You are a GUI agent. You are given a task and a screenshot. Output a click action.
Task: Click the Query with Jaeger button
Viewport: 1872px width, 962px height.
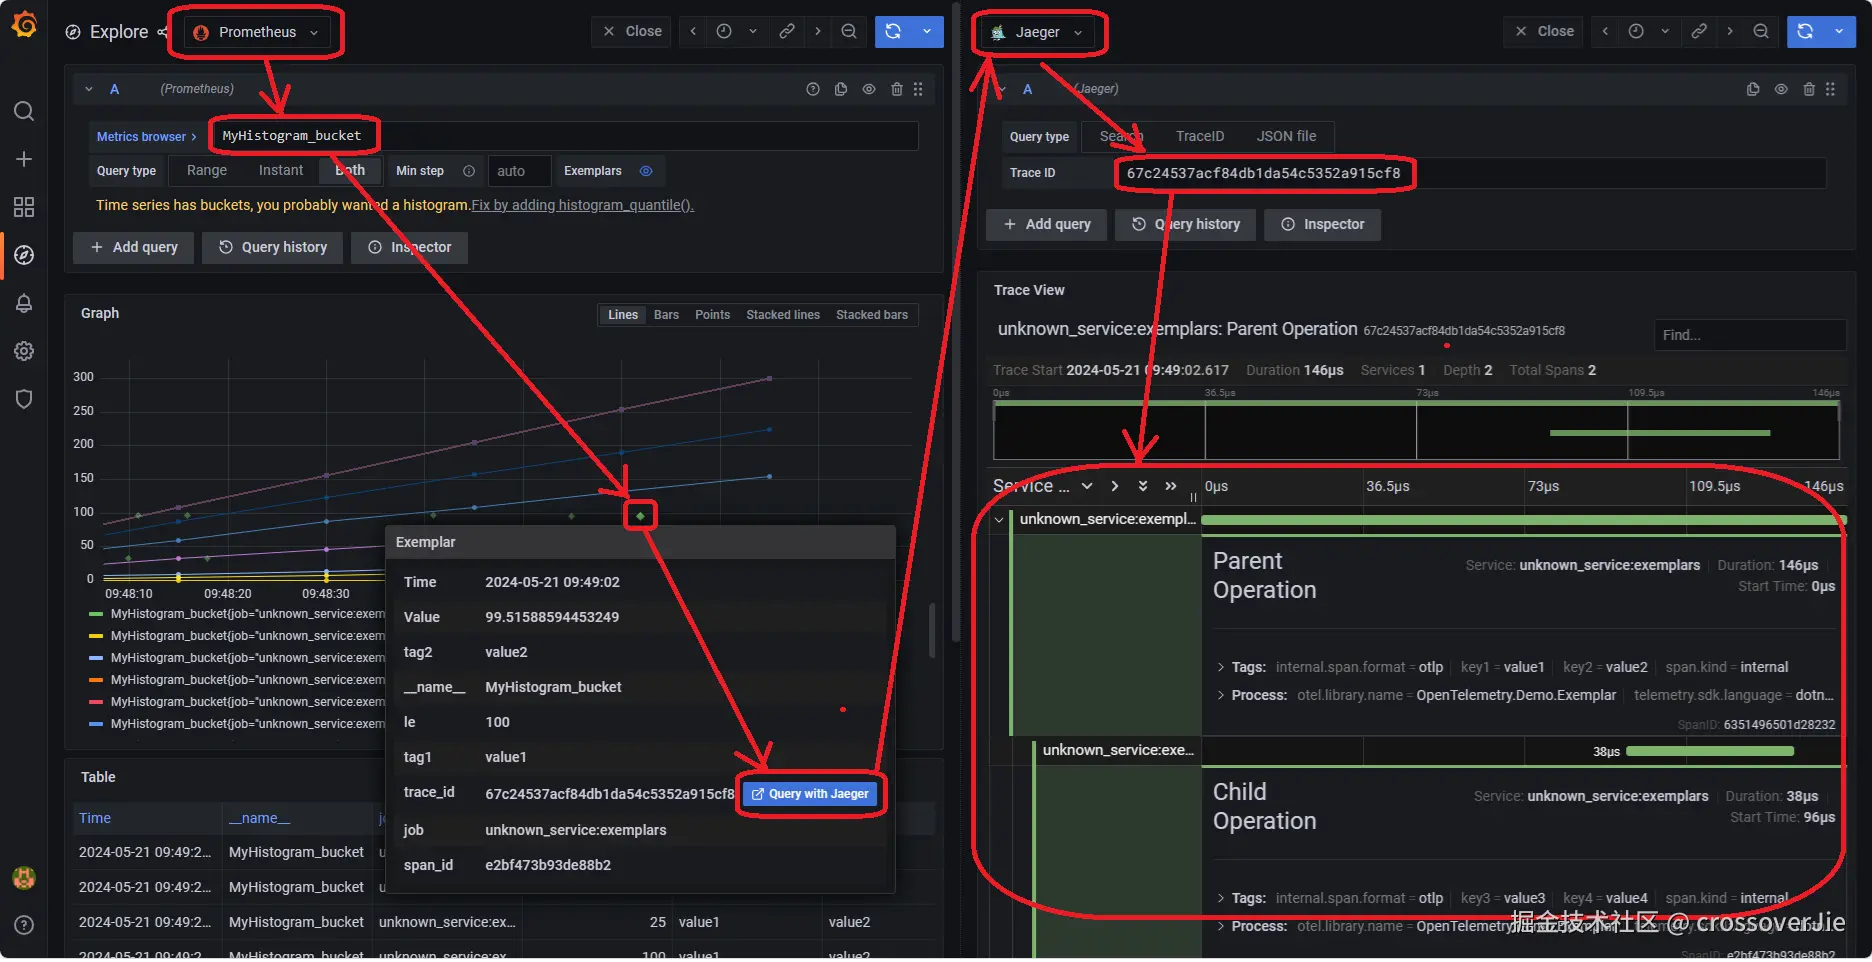(x=811, y=794)
